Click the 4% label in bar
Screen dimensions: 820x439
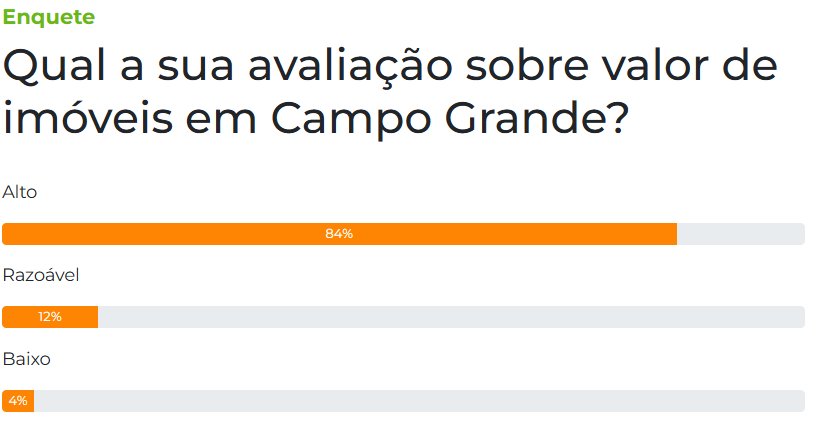[x=18, y=401]
